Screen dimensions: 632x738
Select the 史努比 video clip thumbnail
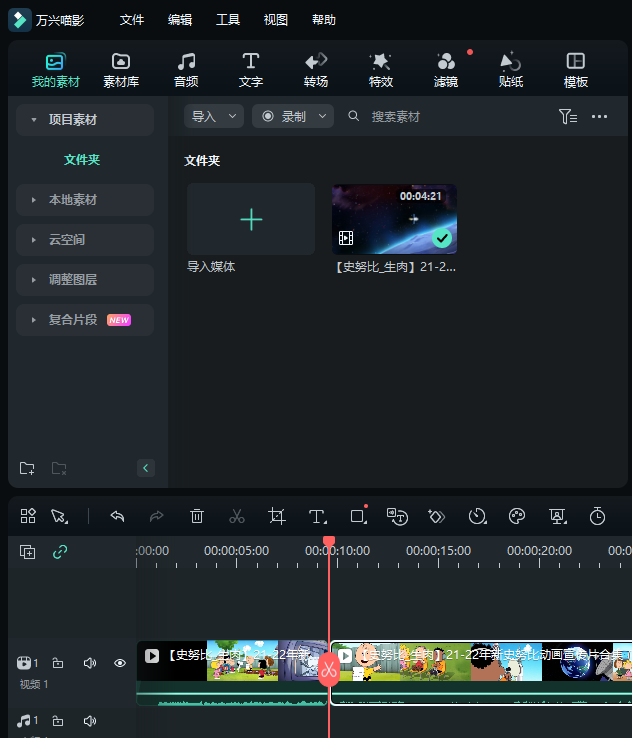(394, 219)
